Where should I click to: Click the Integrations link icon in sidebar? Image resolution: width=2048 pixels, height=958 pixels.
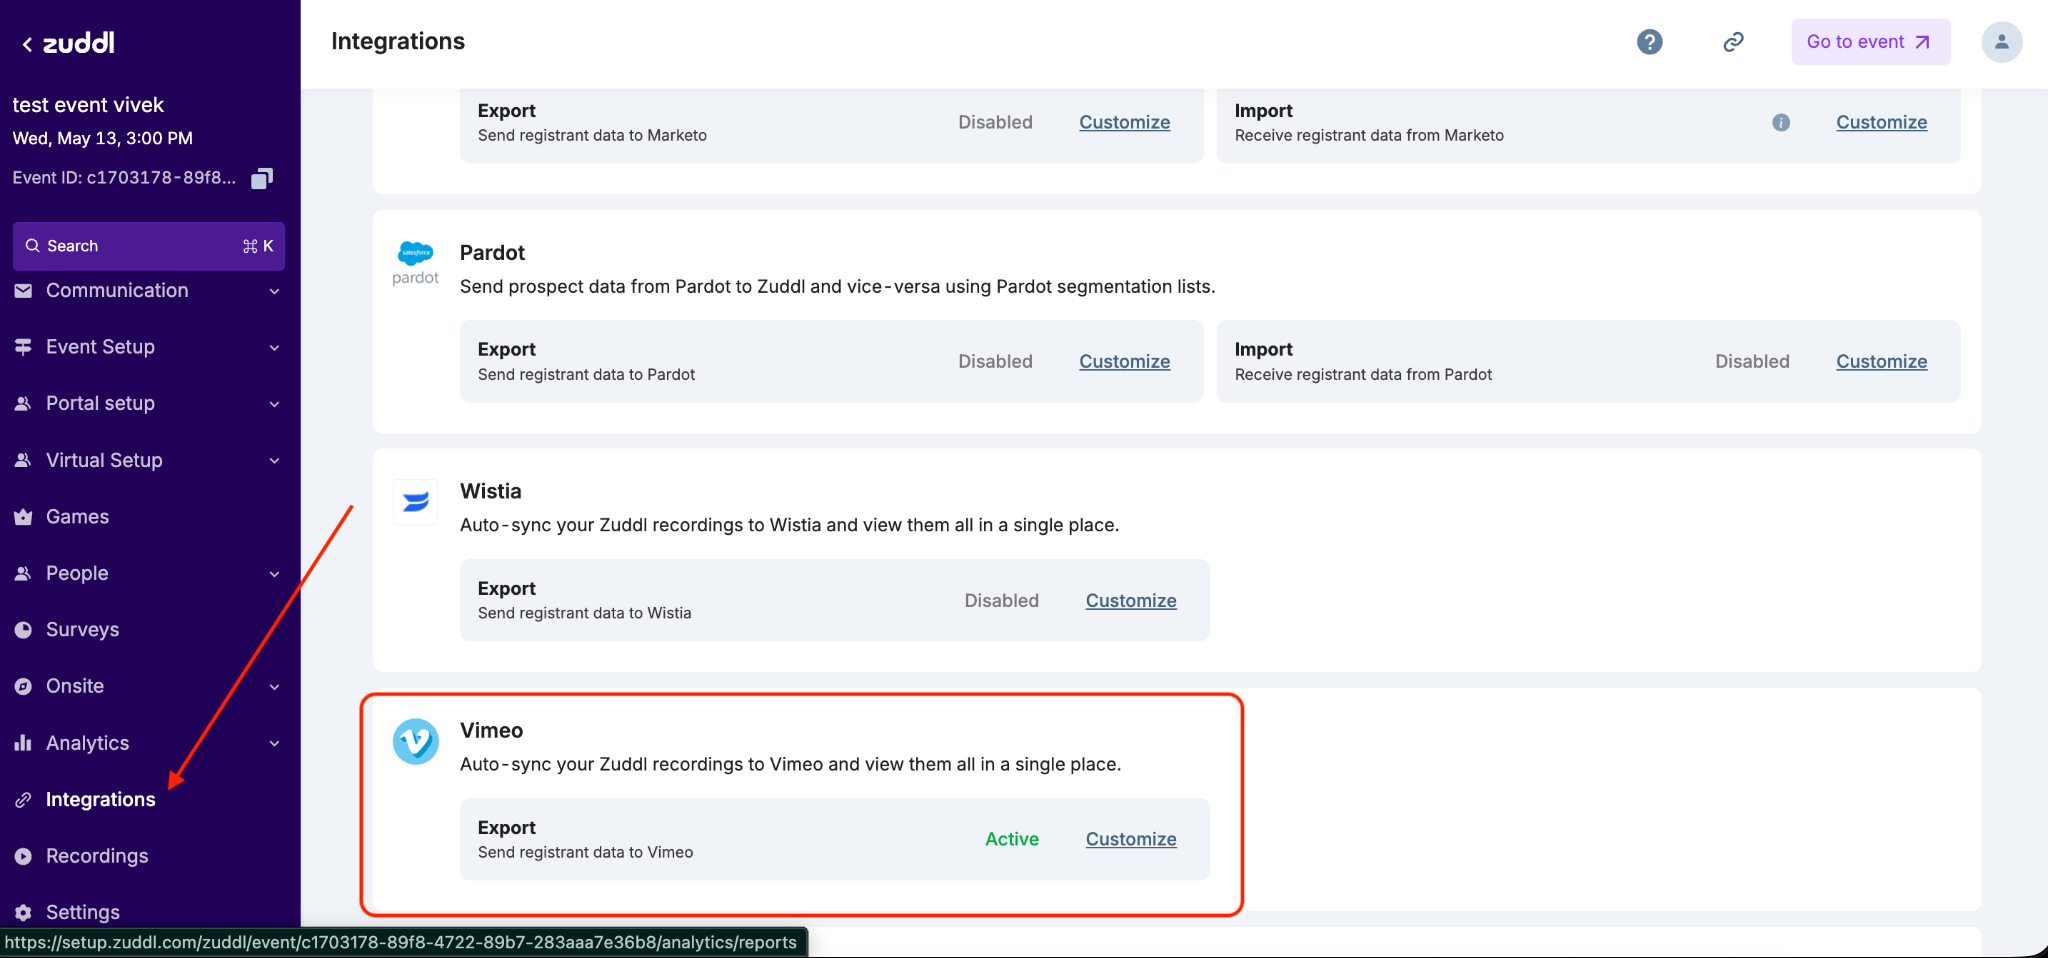[23, 800]
